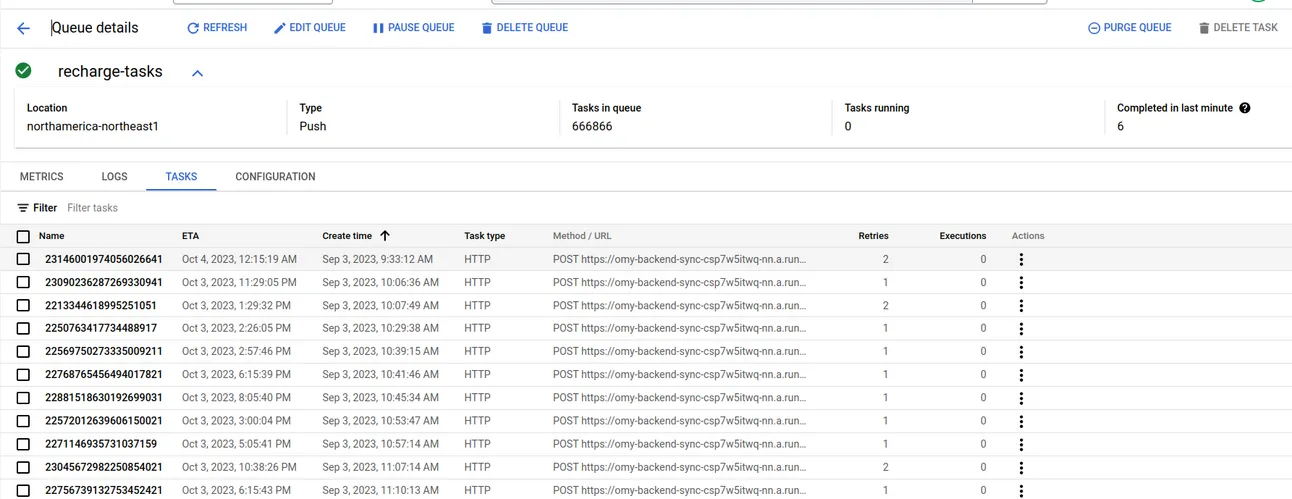Click Delete Queue trash button

click(x=524, y=28)
